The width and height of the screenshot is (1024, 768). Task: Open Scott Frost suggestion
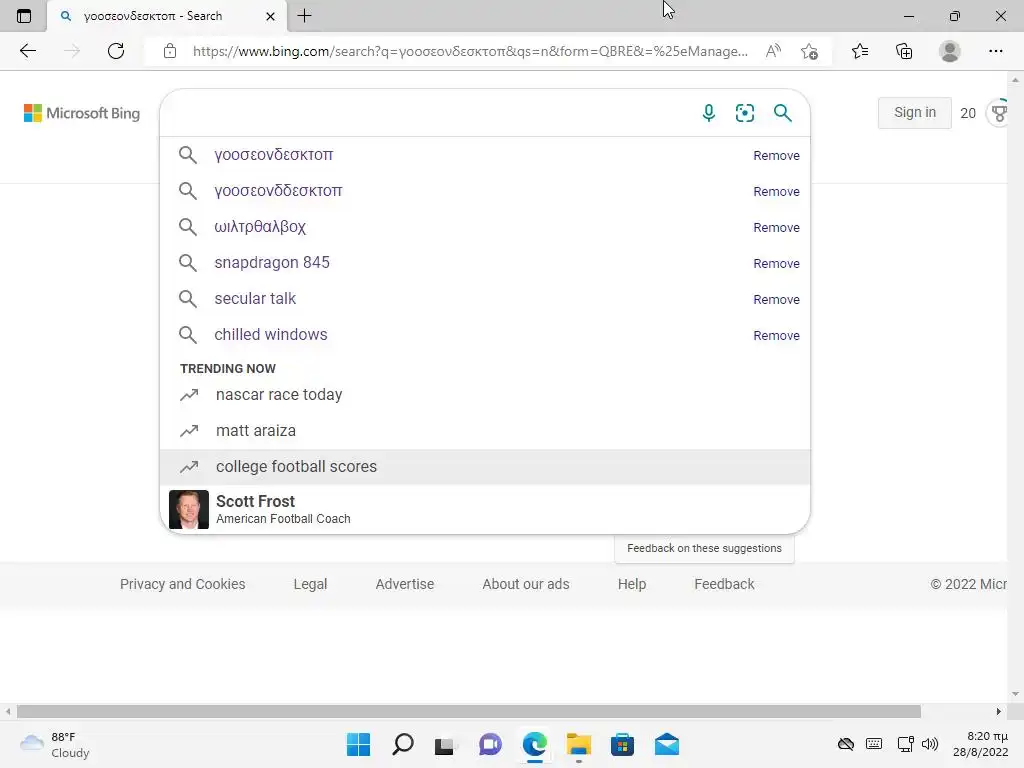[x=485, y=509]
